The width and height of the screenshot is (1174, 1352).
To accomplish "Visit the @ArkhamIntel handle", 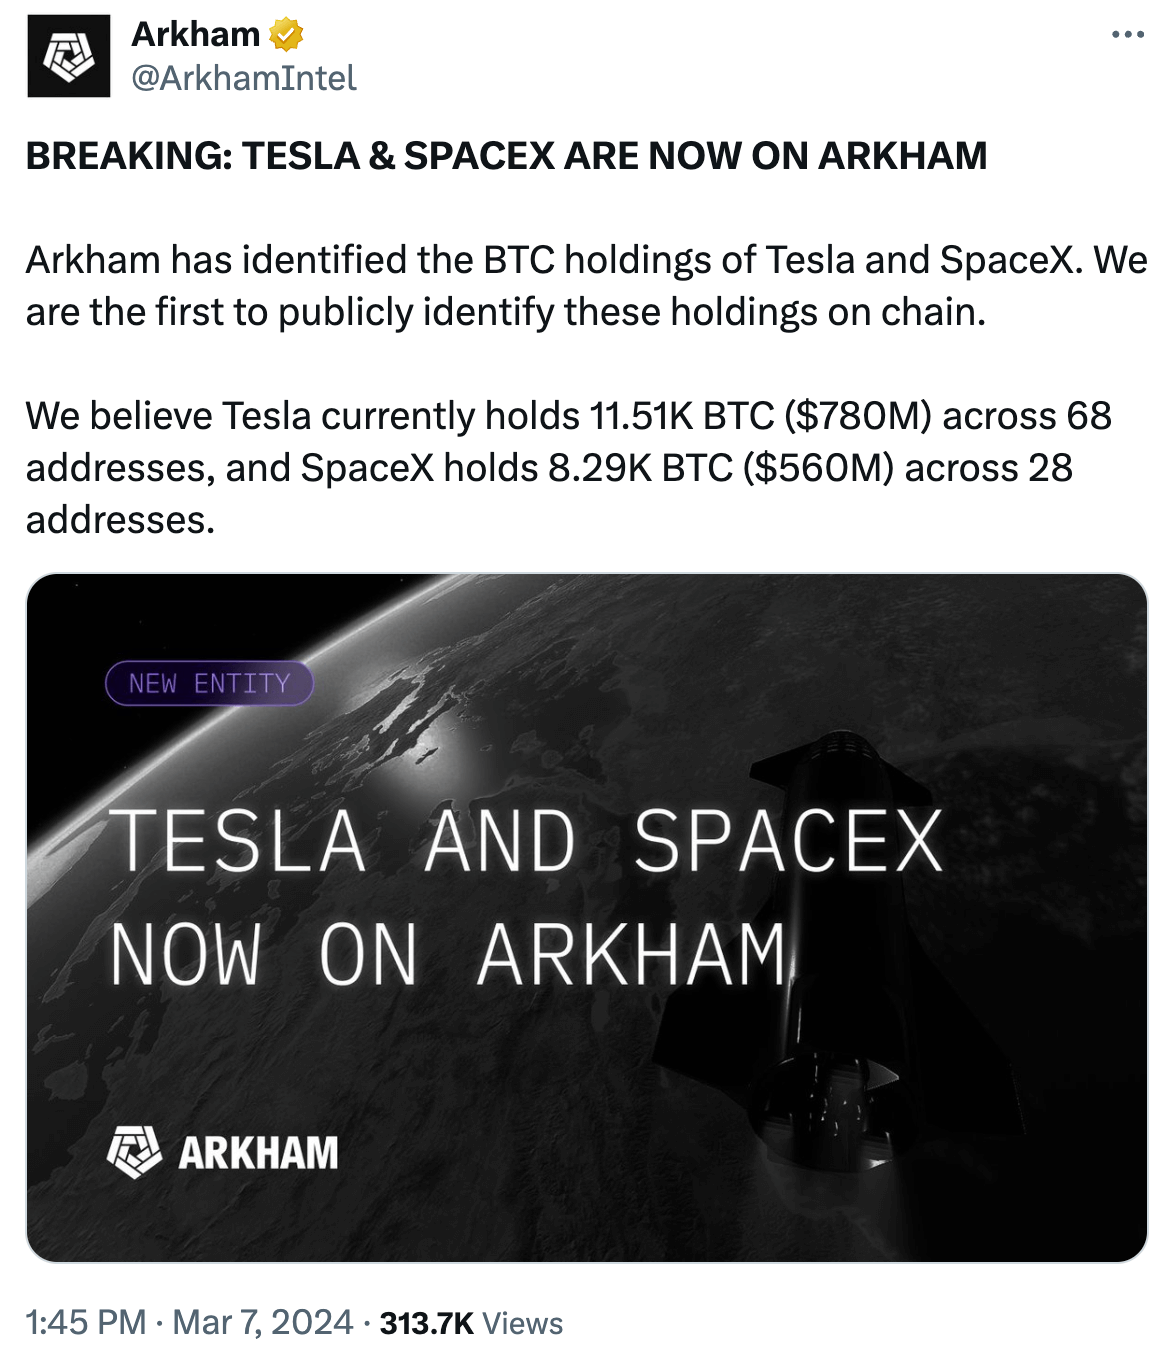I will click(x=244, y=78).
